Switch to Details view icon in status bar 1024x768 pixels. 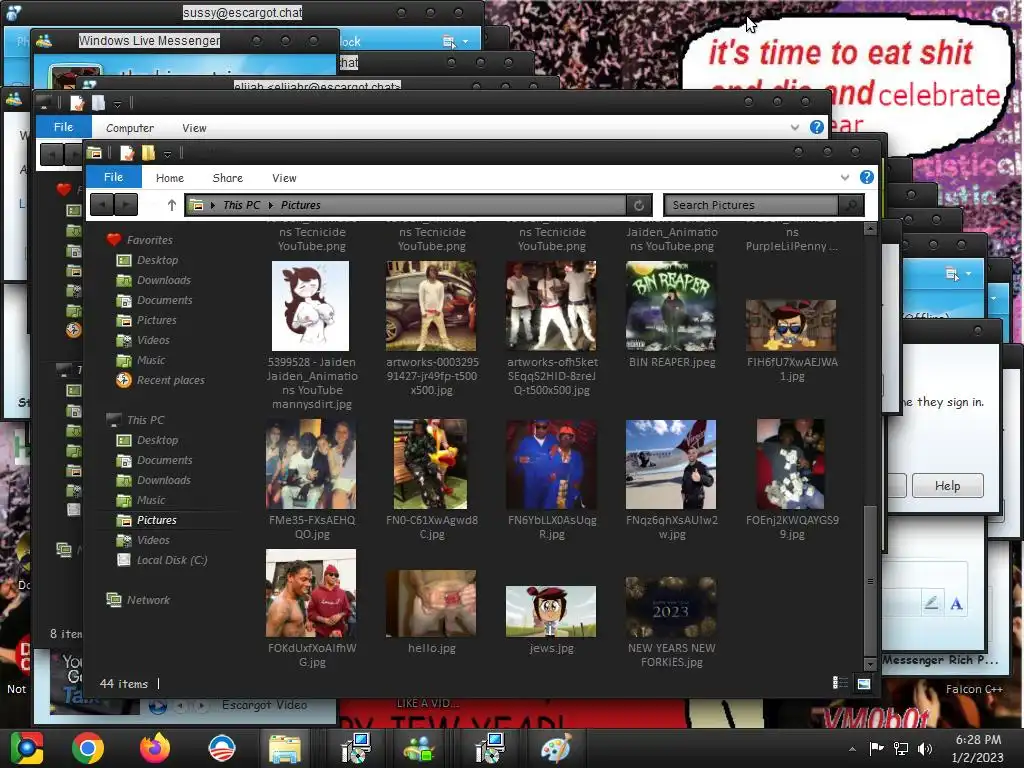[840, 683]
